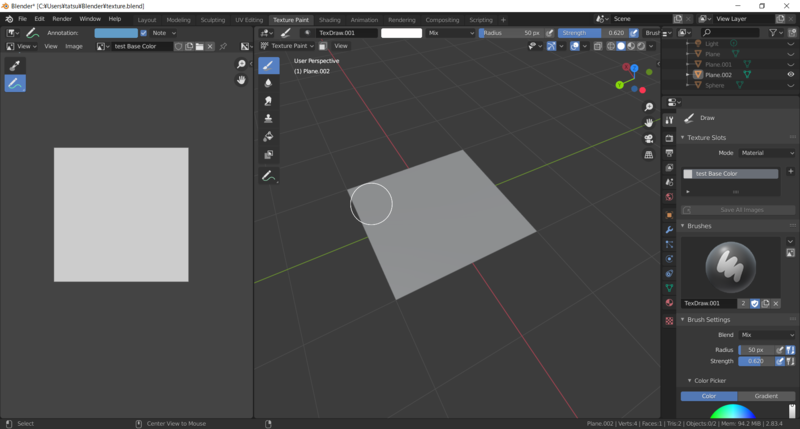Open the Physics properties tab
800x429 pixels.
click(669, 259)
